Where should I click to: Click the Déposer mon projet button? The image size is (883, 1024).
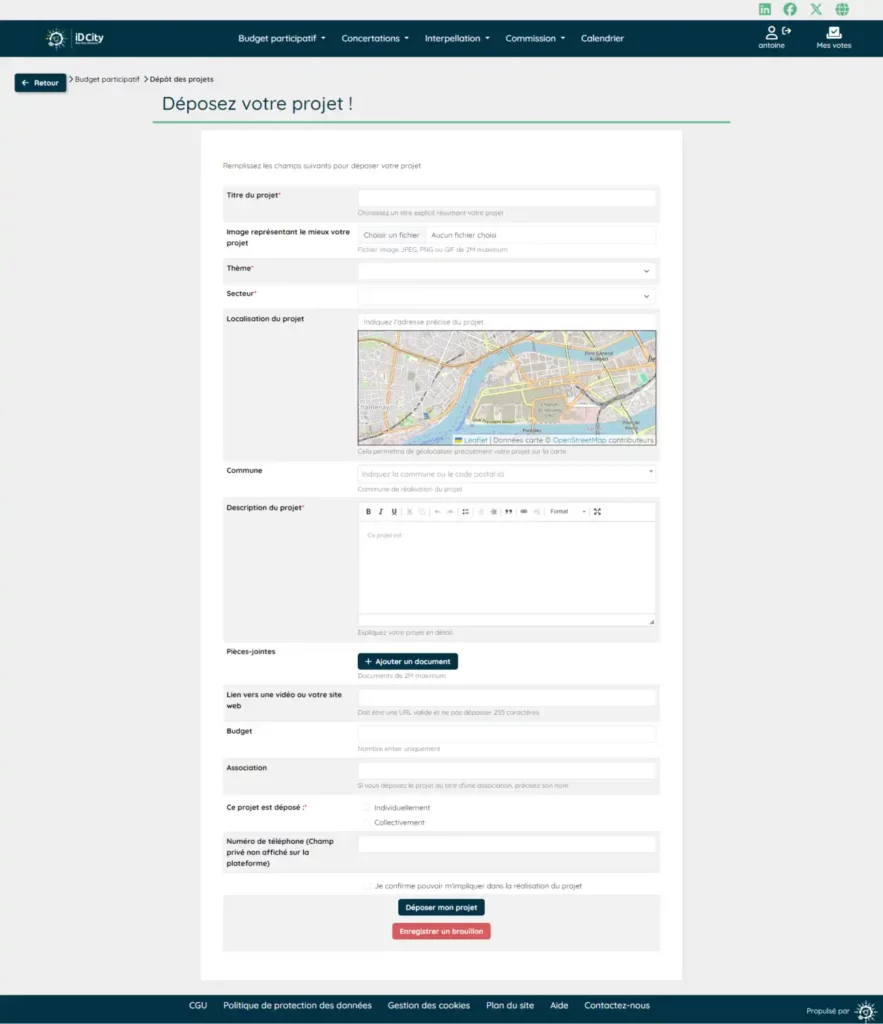pos(442,908)
